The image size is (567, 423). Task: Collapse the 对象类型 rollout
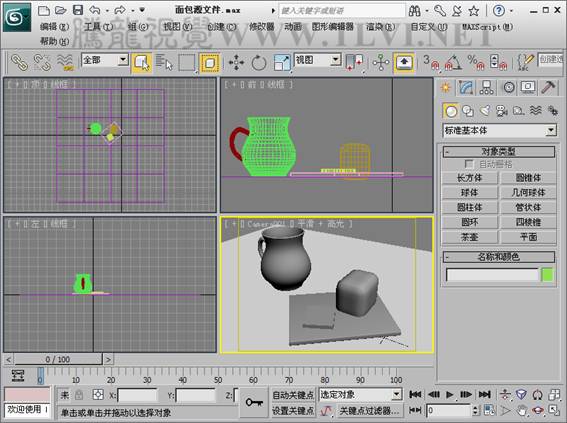click(499, 152)
